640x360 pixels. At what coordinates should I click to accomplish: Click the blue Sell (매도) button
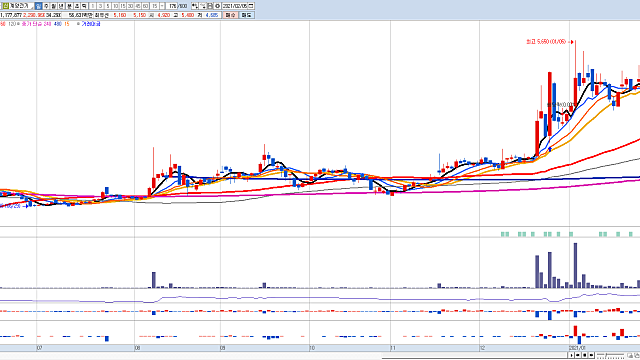pyautogui.click(x=247, y=15)
